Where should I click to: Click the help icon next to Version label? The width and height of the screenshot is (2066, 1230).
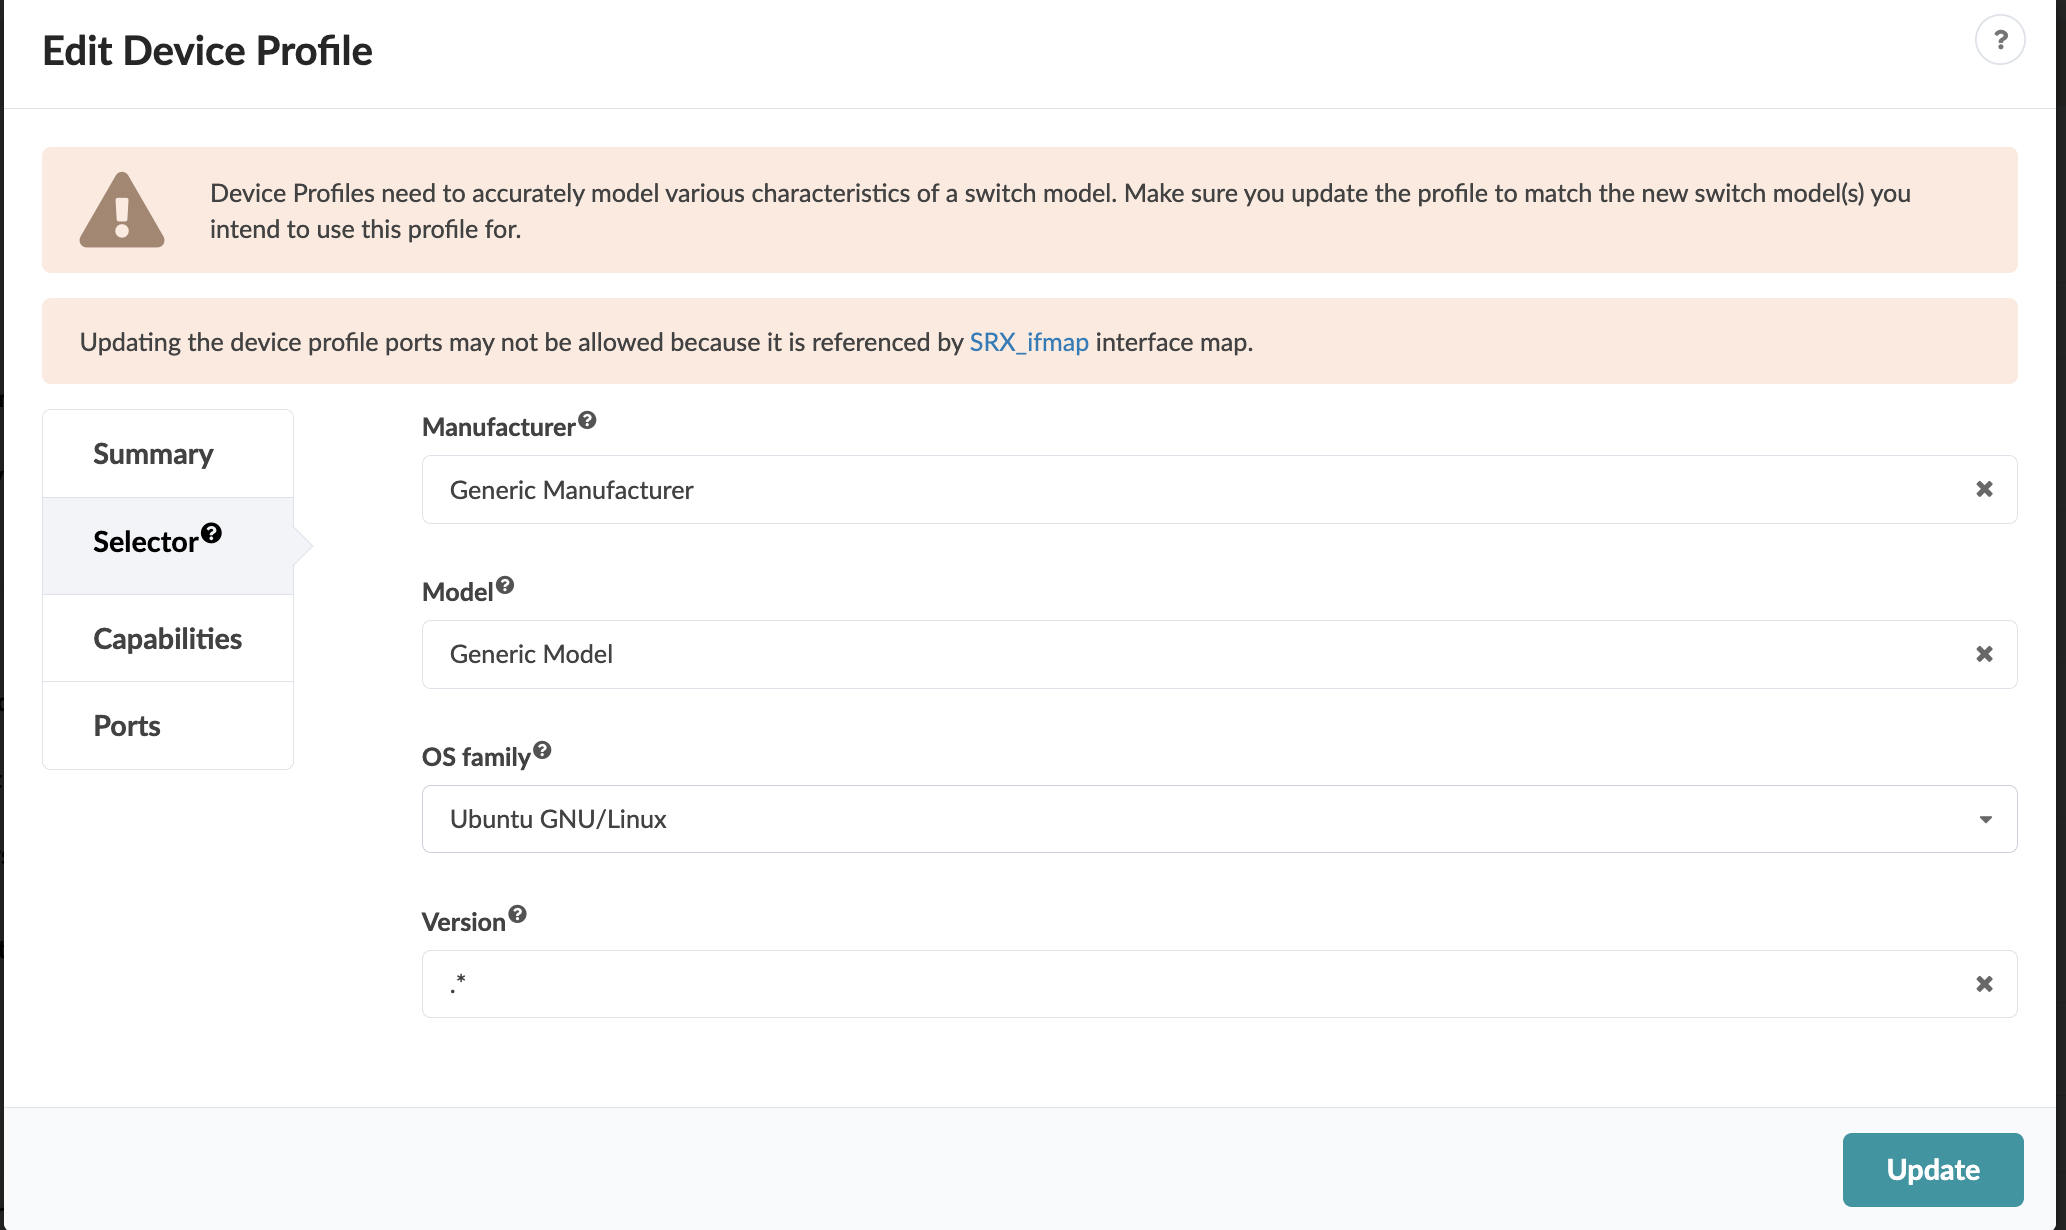point(517,914)
